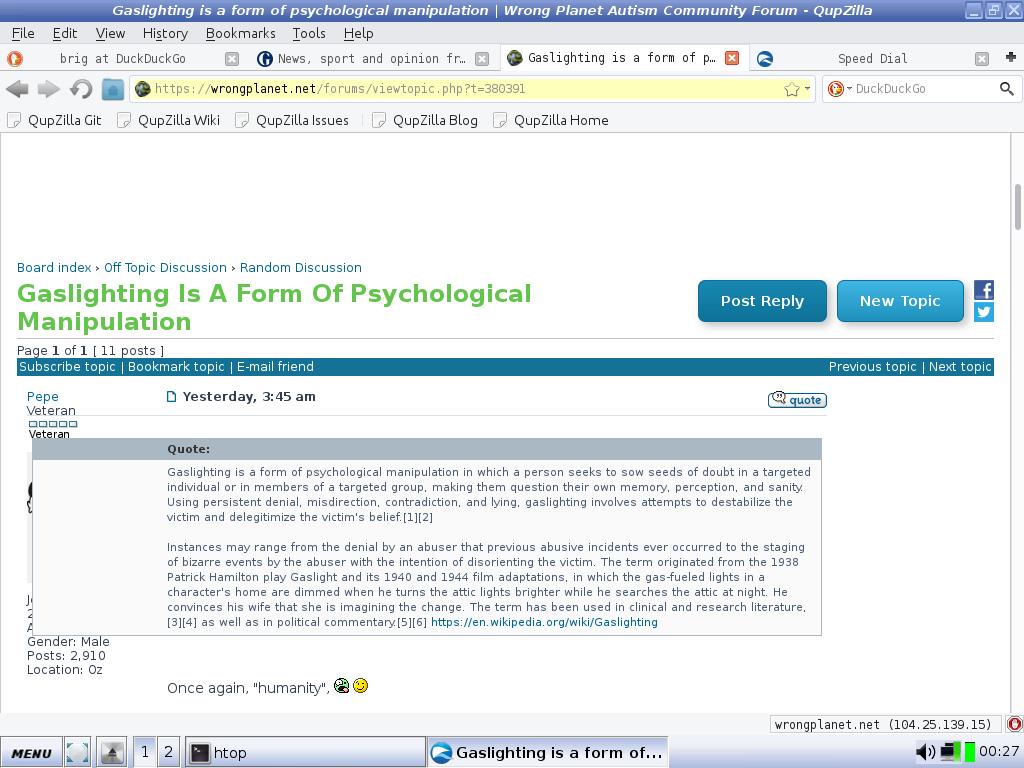
Task: Close the Gaslighting tab
Action: coord(732,58)
